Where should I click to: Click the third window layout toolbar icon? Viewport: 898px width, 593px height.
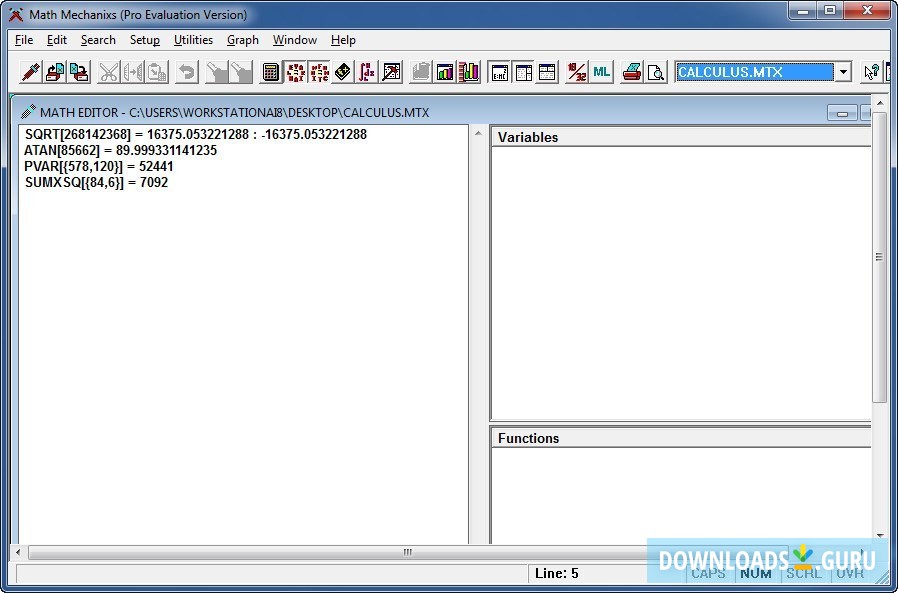(x=548, y=72)
